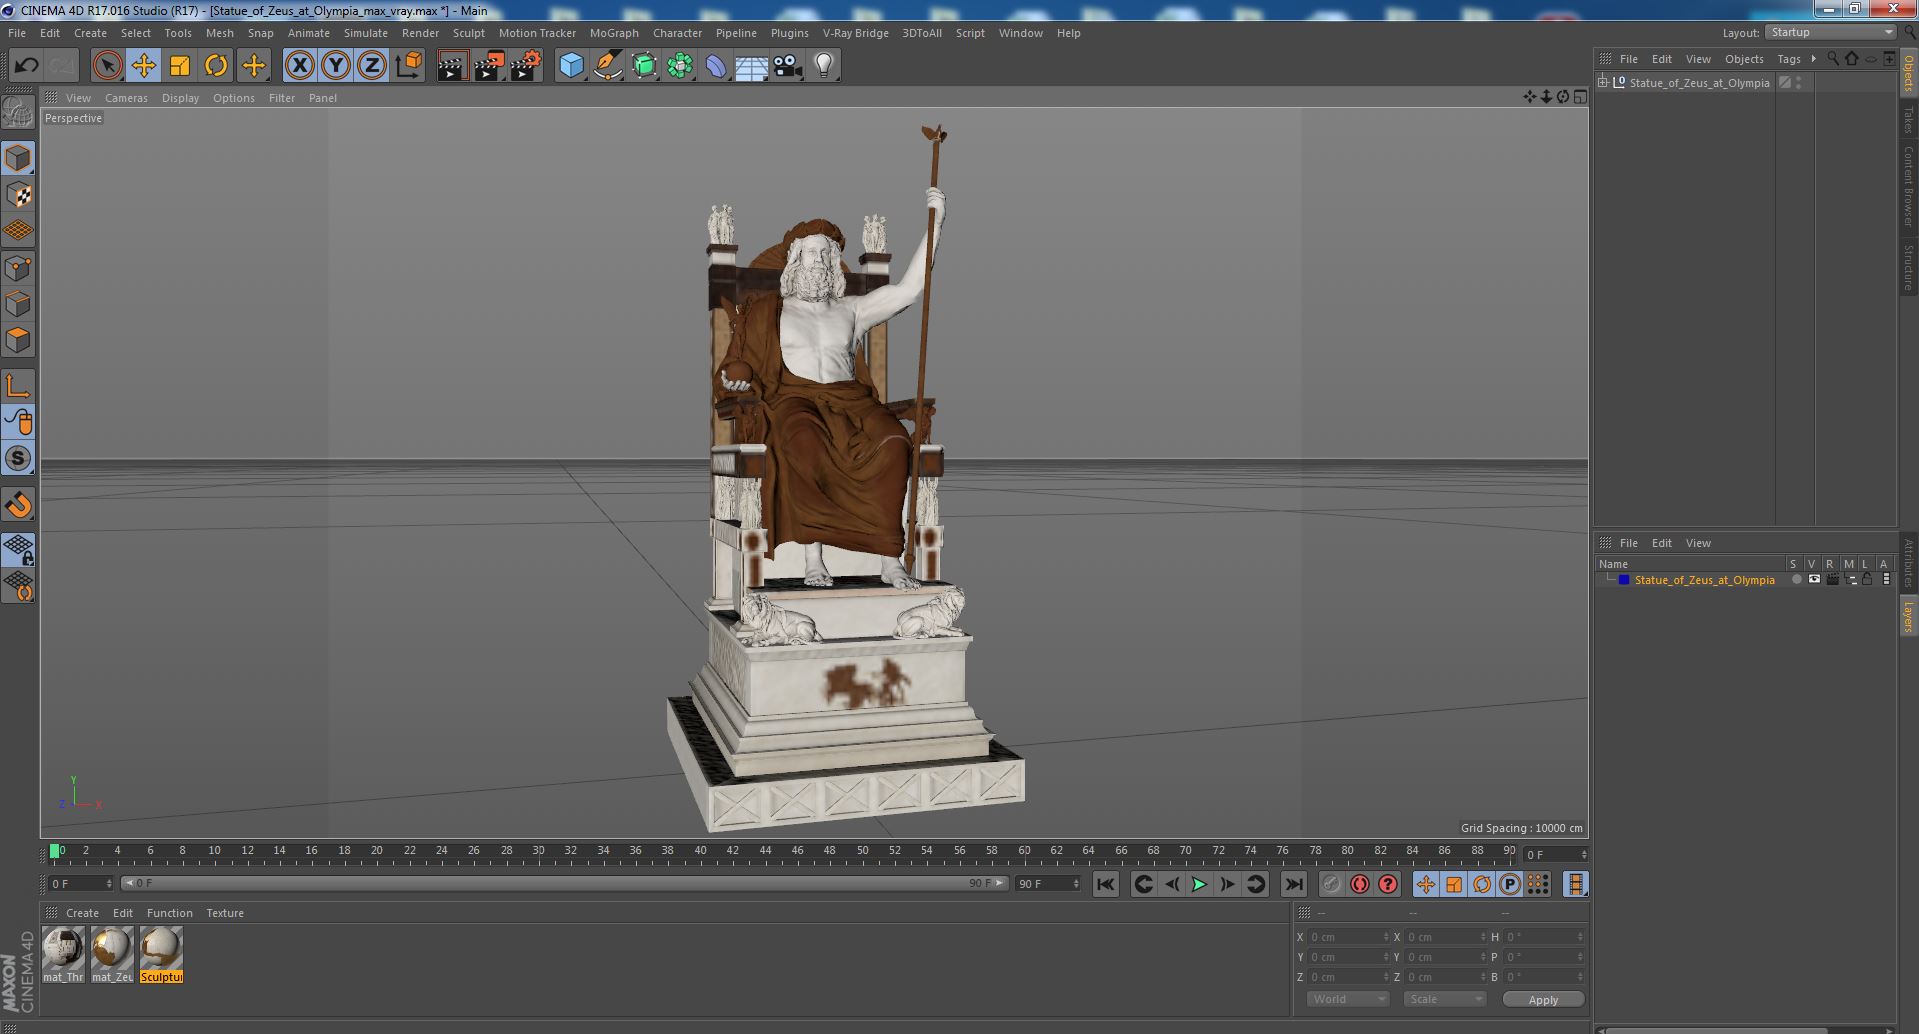Toggle Snap enable S icon
1919x1034 pixels.
click(18, 458)
